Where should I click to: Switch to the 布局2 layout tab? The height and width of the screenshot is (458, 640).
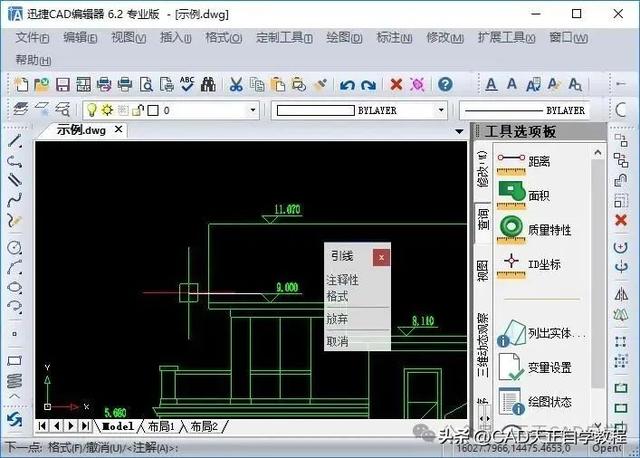[x=204, y=427]
